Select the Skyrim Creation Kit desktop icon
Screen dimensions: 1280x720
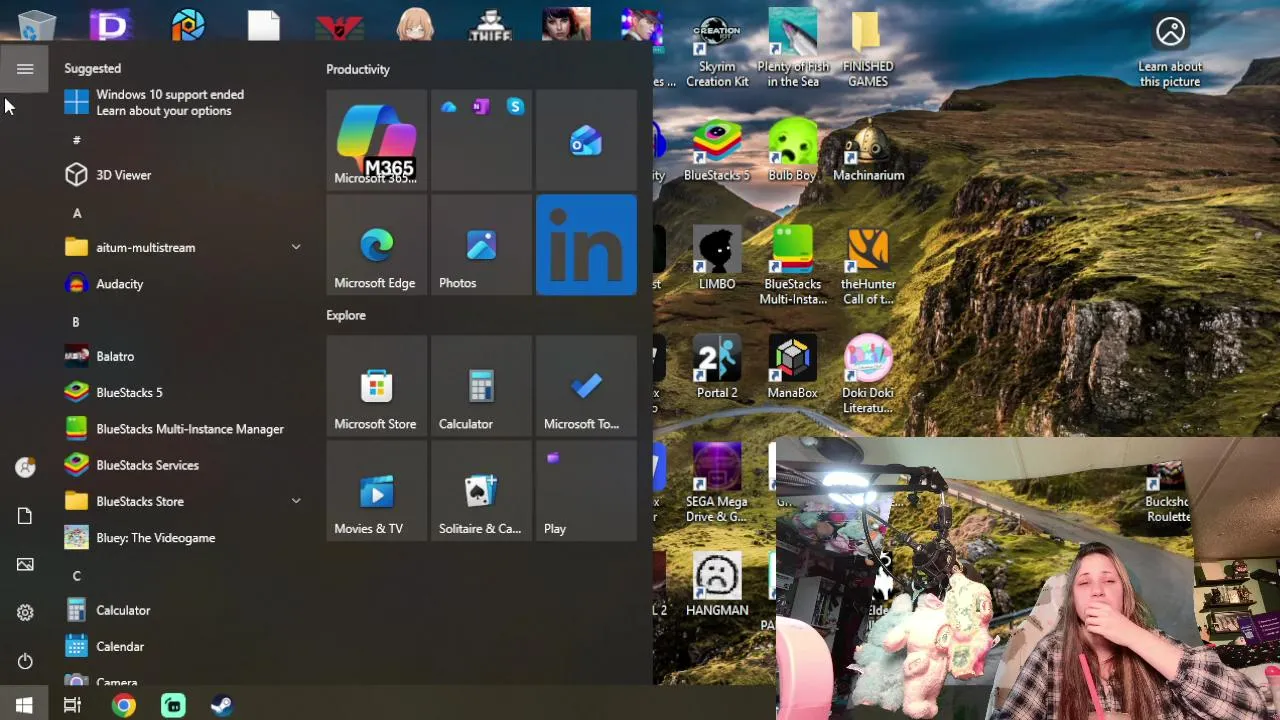pyautogui.click(x=717, y=50)
